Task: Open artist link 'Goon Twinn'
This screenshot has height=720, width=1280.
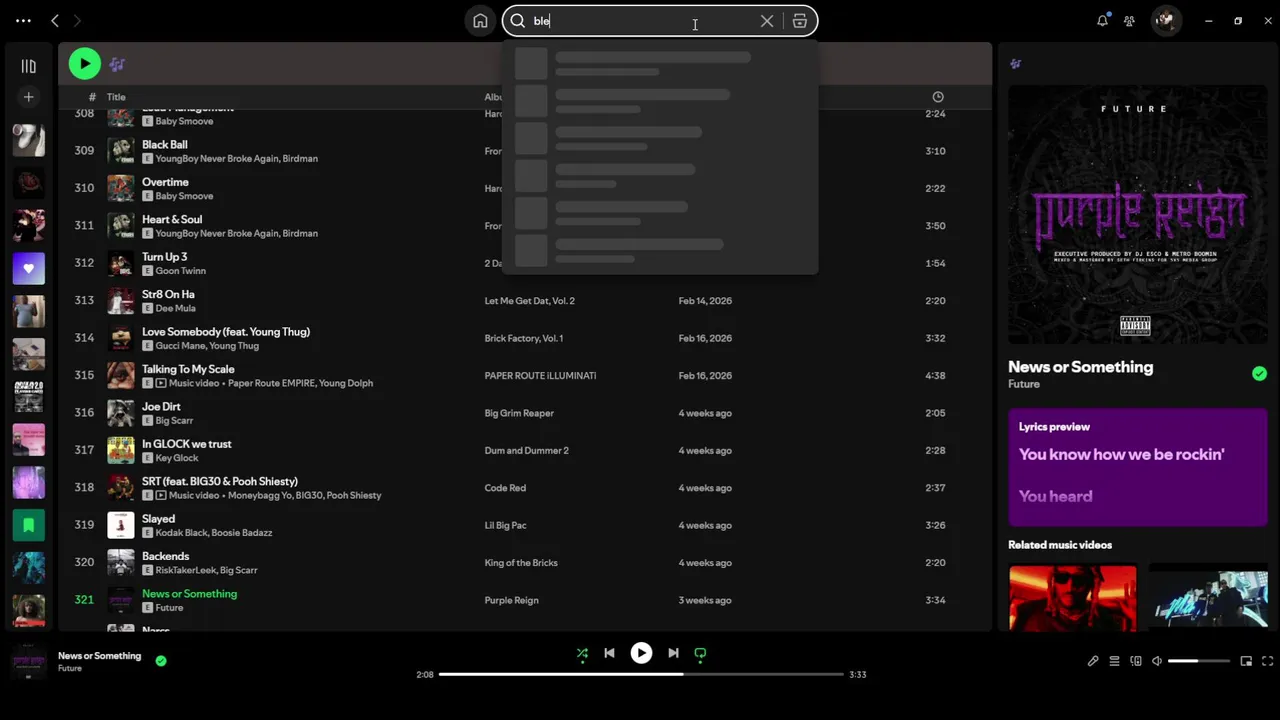Action: pos(180,271)
